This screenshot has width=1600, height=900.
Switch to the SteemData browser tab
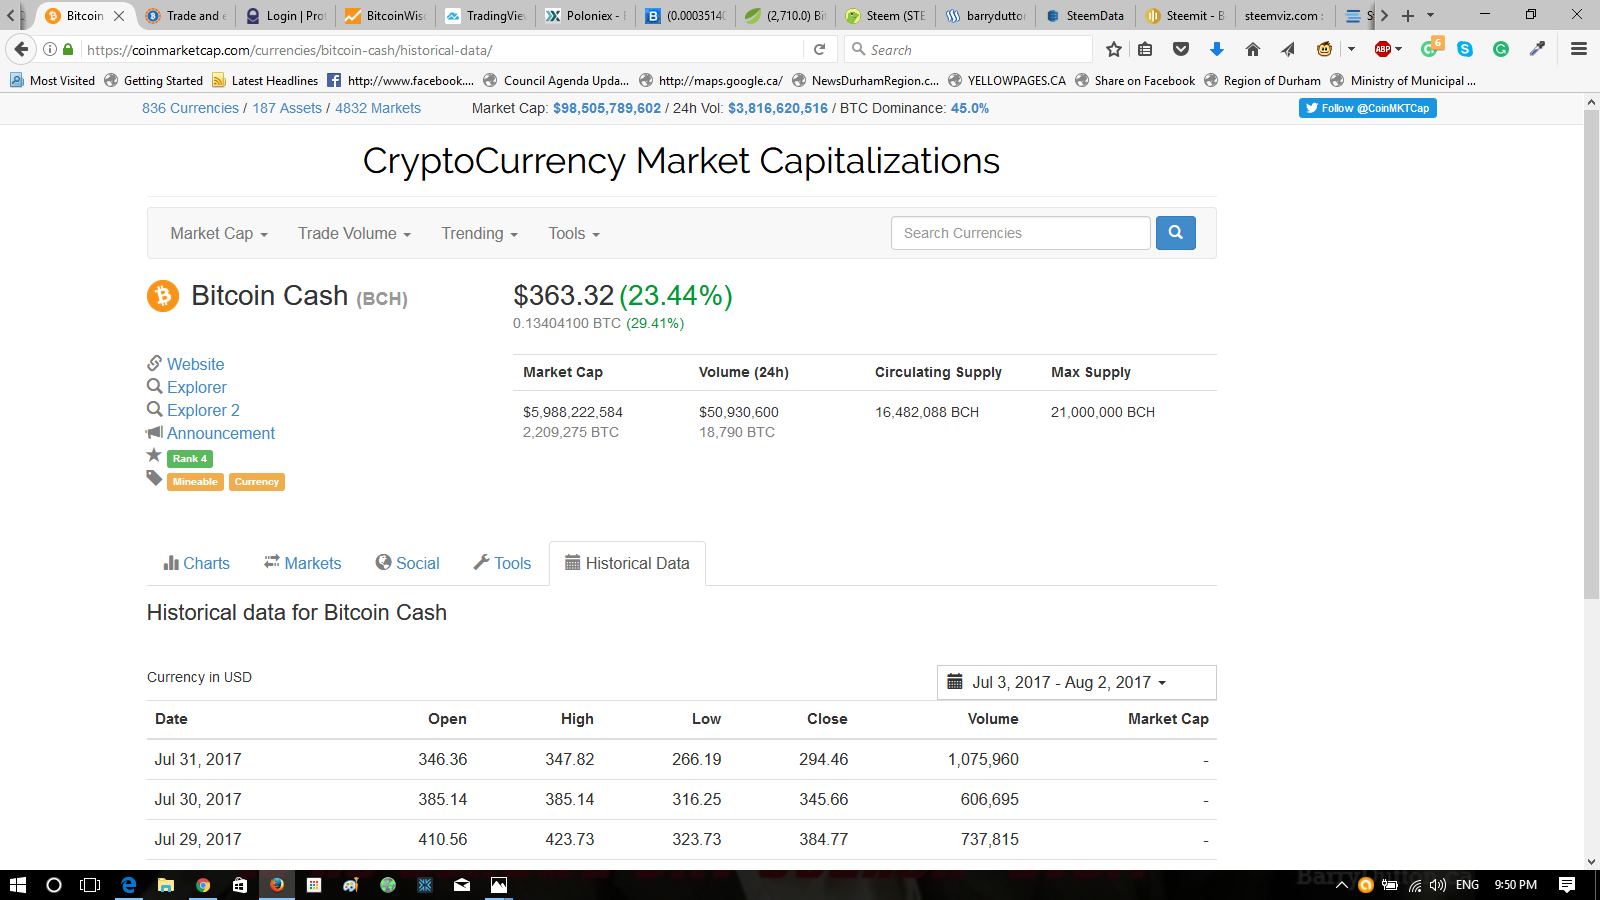point(1086,15)
